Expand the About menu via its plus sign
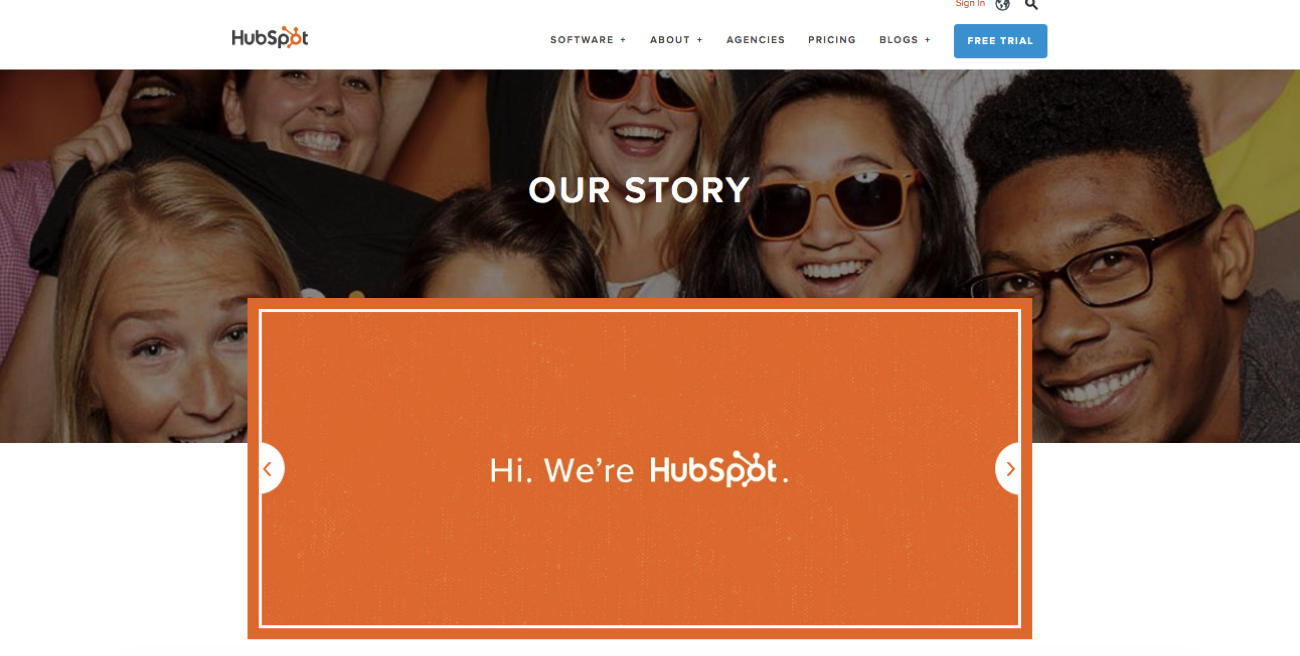 point(700,40)
